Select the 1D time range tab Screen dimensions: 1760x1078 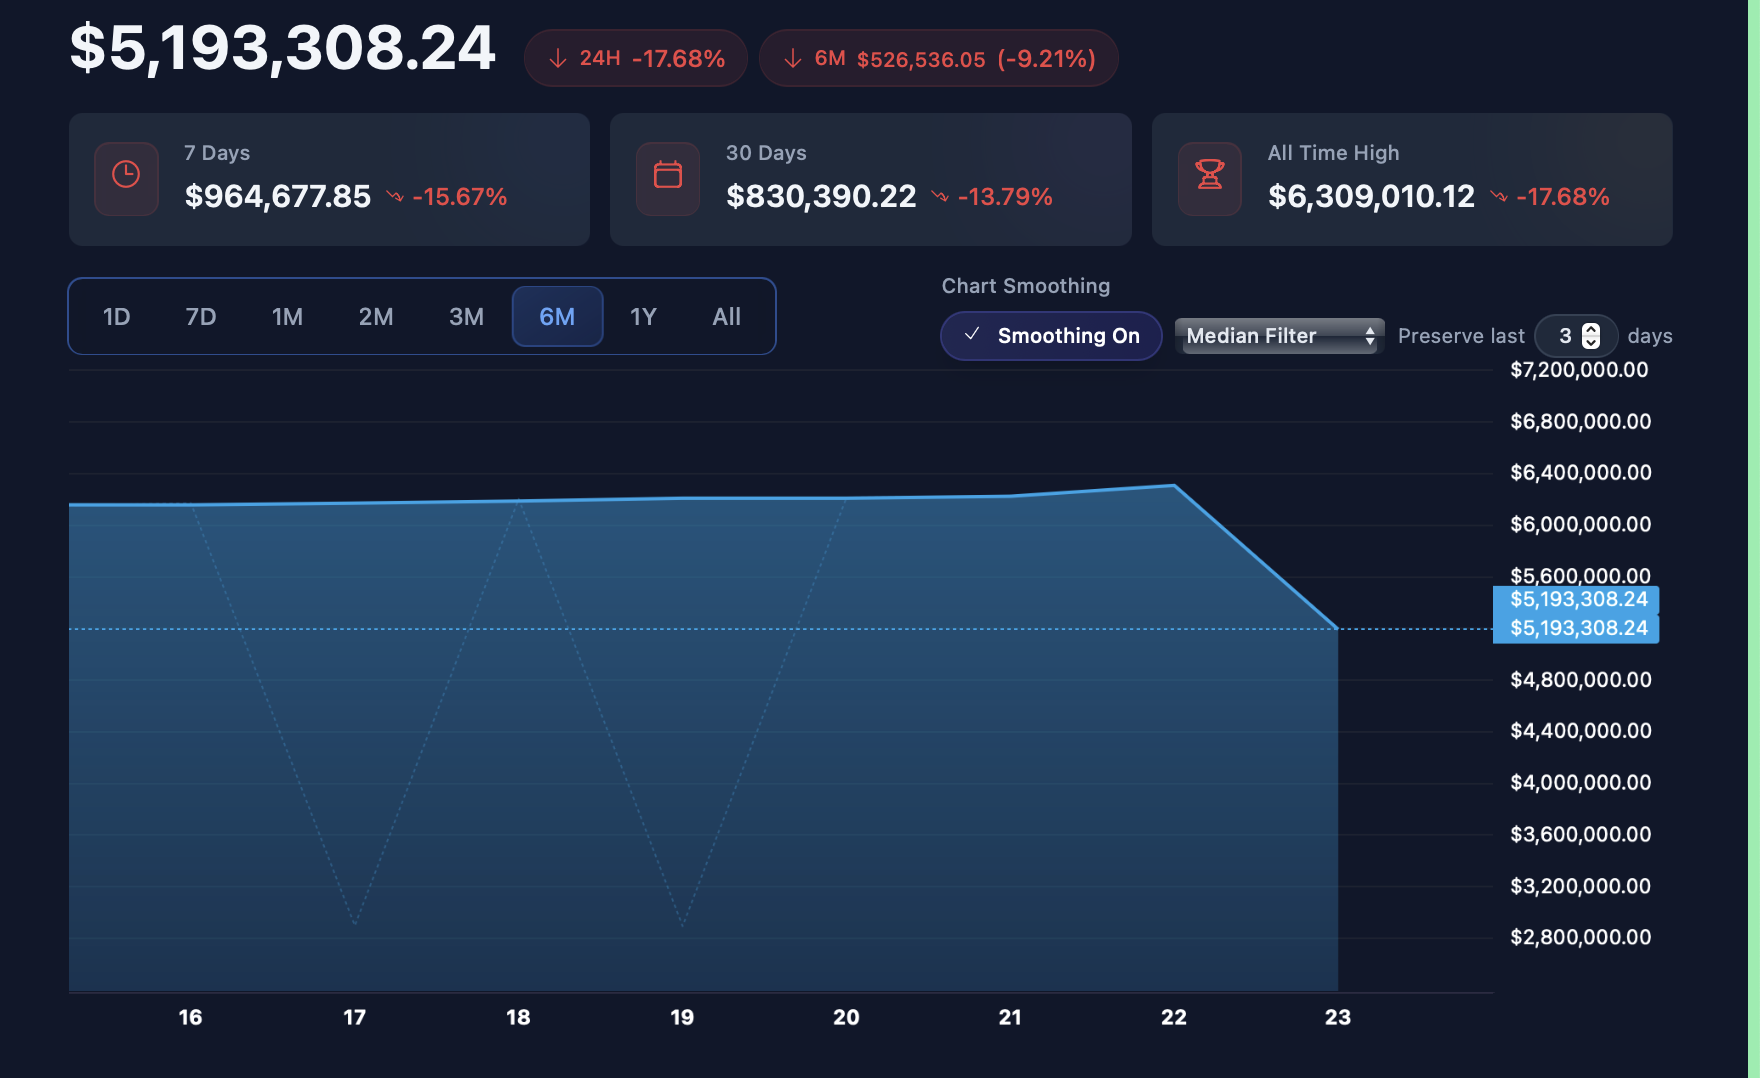(116, 317)
